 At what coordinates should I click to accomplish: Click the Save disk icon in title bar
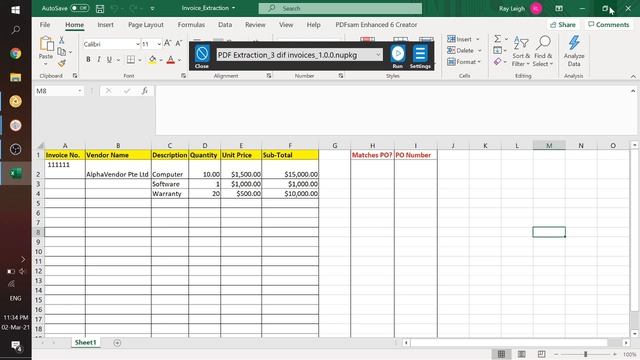pos(100,8)
